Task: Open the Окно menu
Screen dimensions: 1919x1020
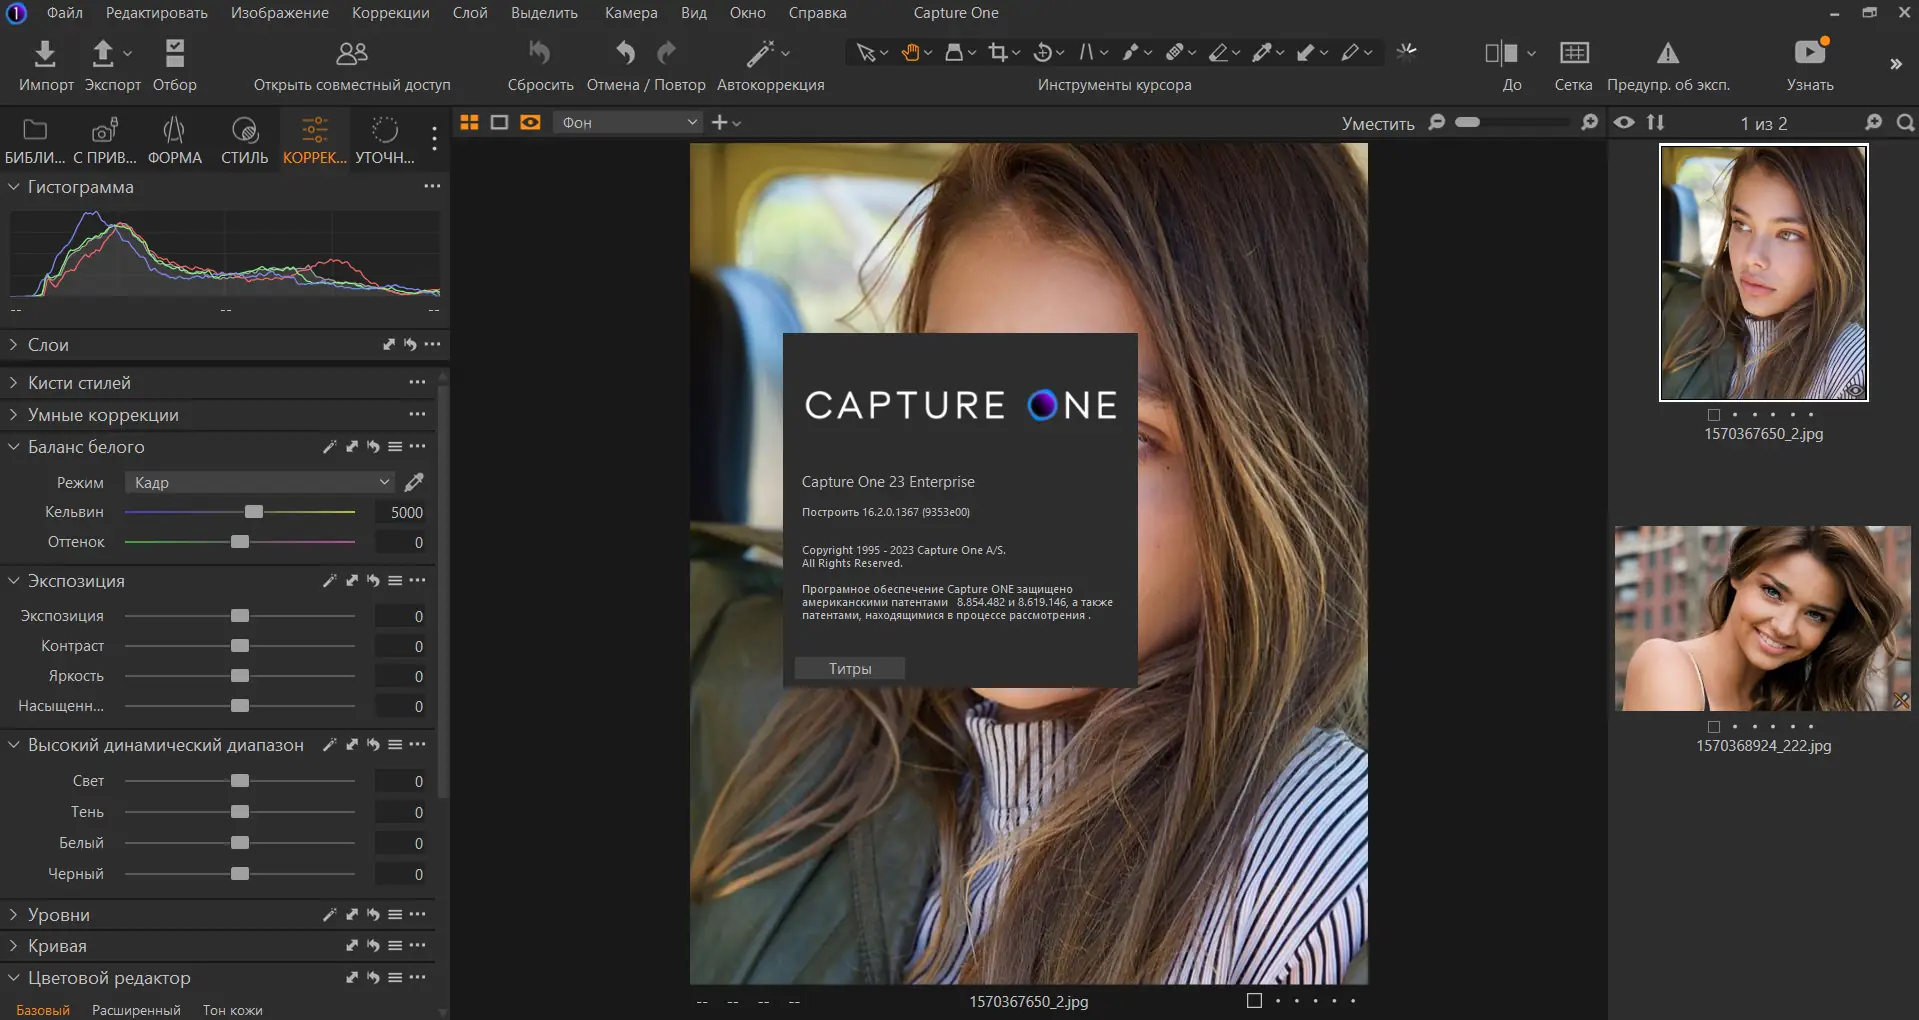Action: [747, 13]
